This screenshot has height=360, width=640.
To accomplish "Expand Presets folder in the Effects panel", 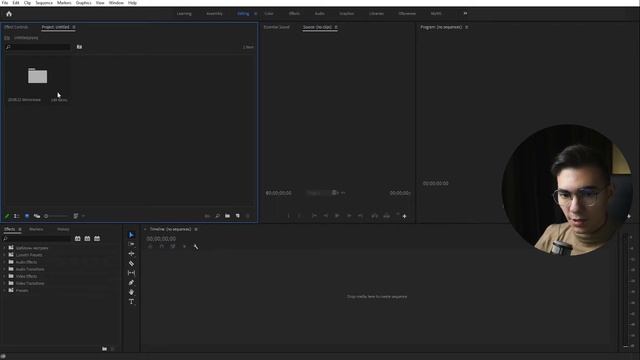I will click(x=4, y=290).
